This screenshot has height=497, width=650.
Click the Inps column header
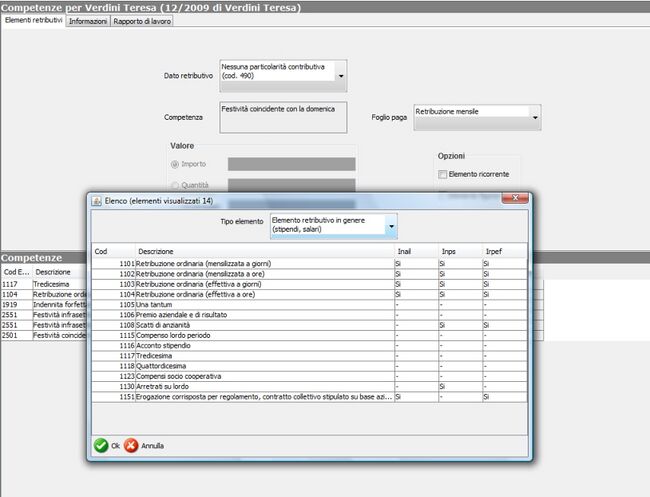point(459,250)
